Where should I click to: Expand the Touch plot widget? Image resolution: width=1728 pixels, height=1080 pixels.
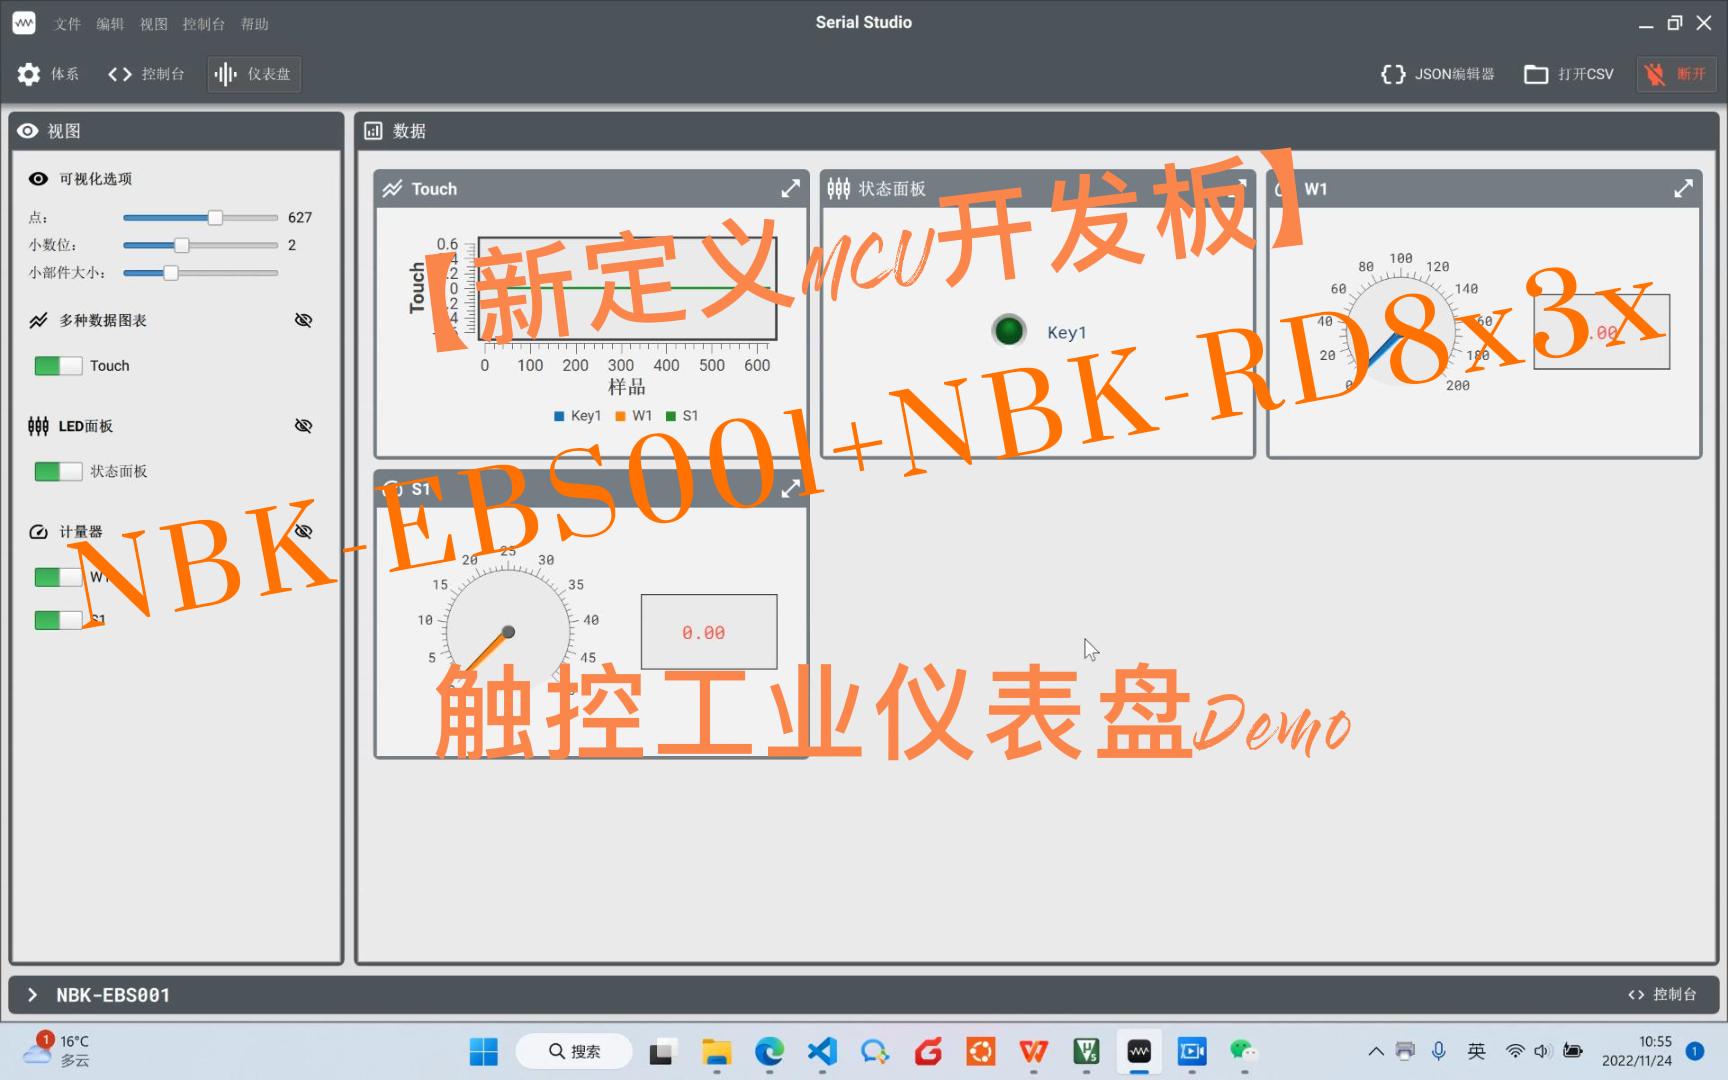coord(790,188)
